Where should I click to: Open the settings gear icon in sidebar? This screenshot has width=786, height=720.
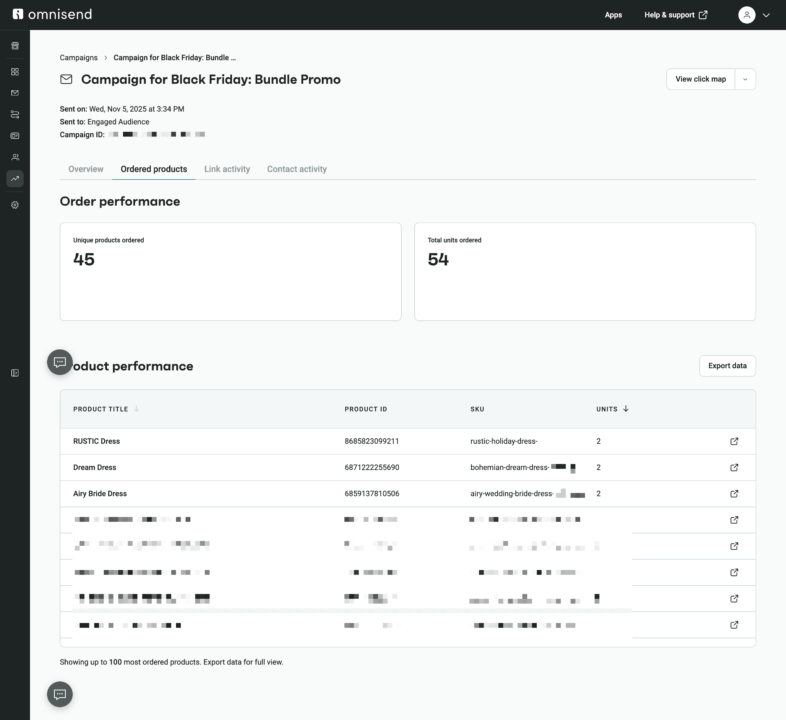click(15, 204)
